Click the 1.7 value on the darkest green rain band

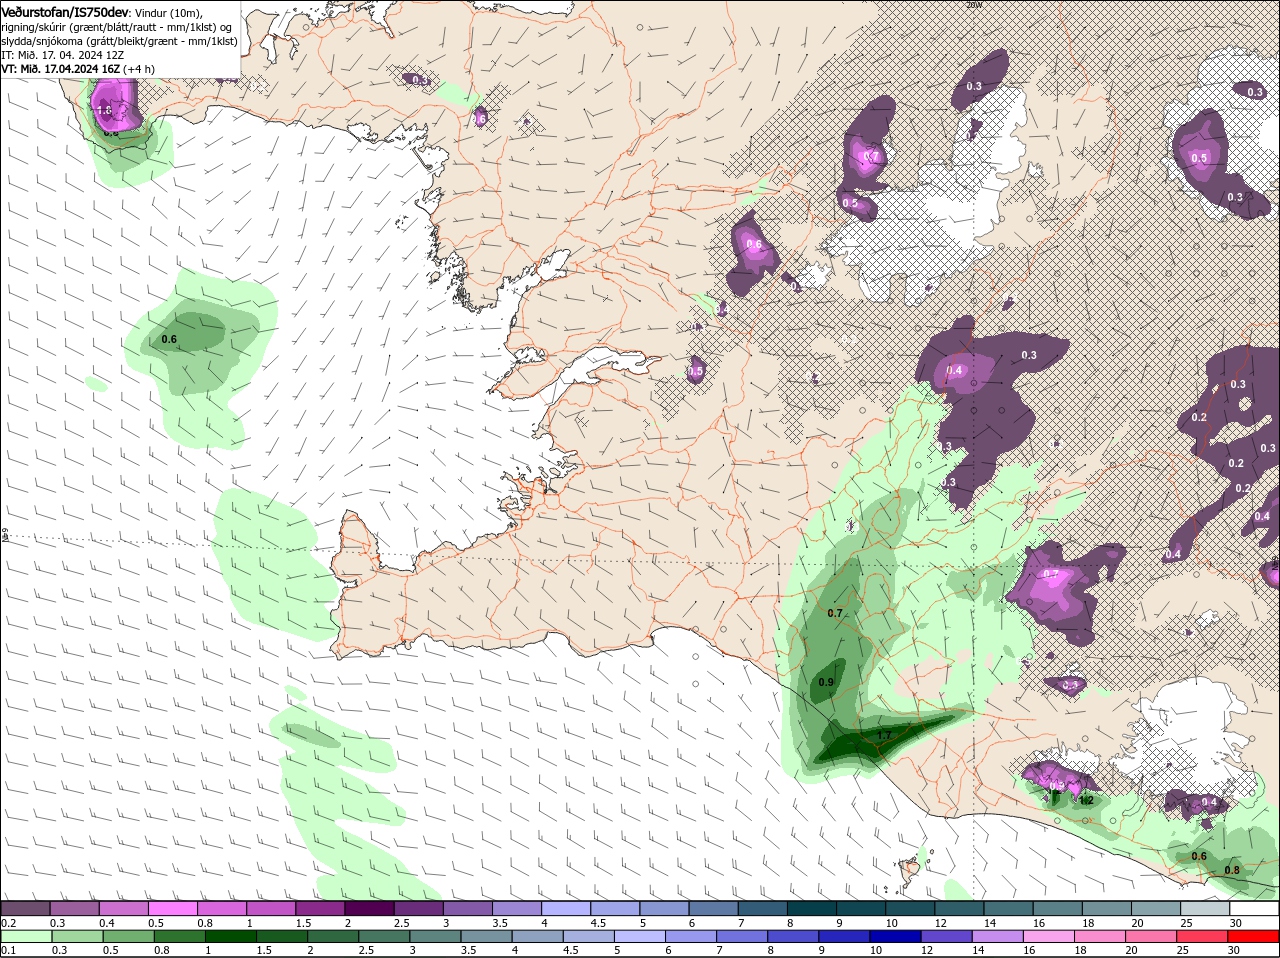pos(884,735)
